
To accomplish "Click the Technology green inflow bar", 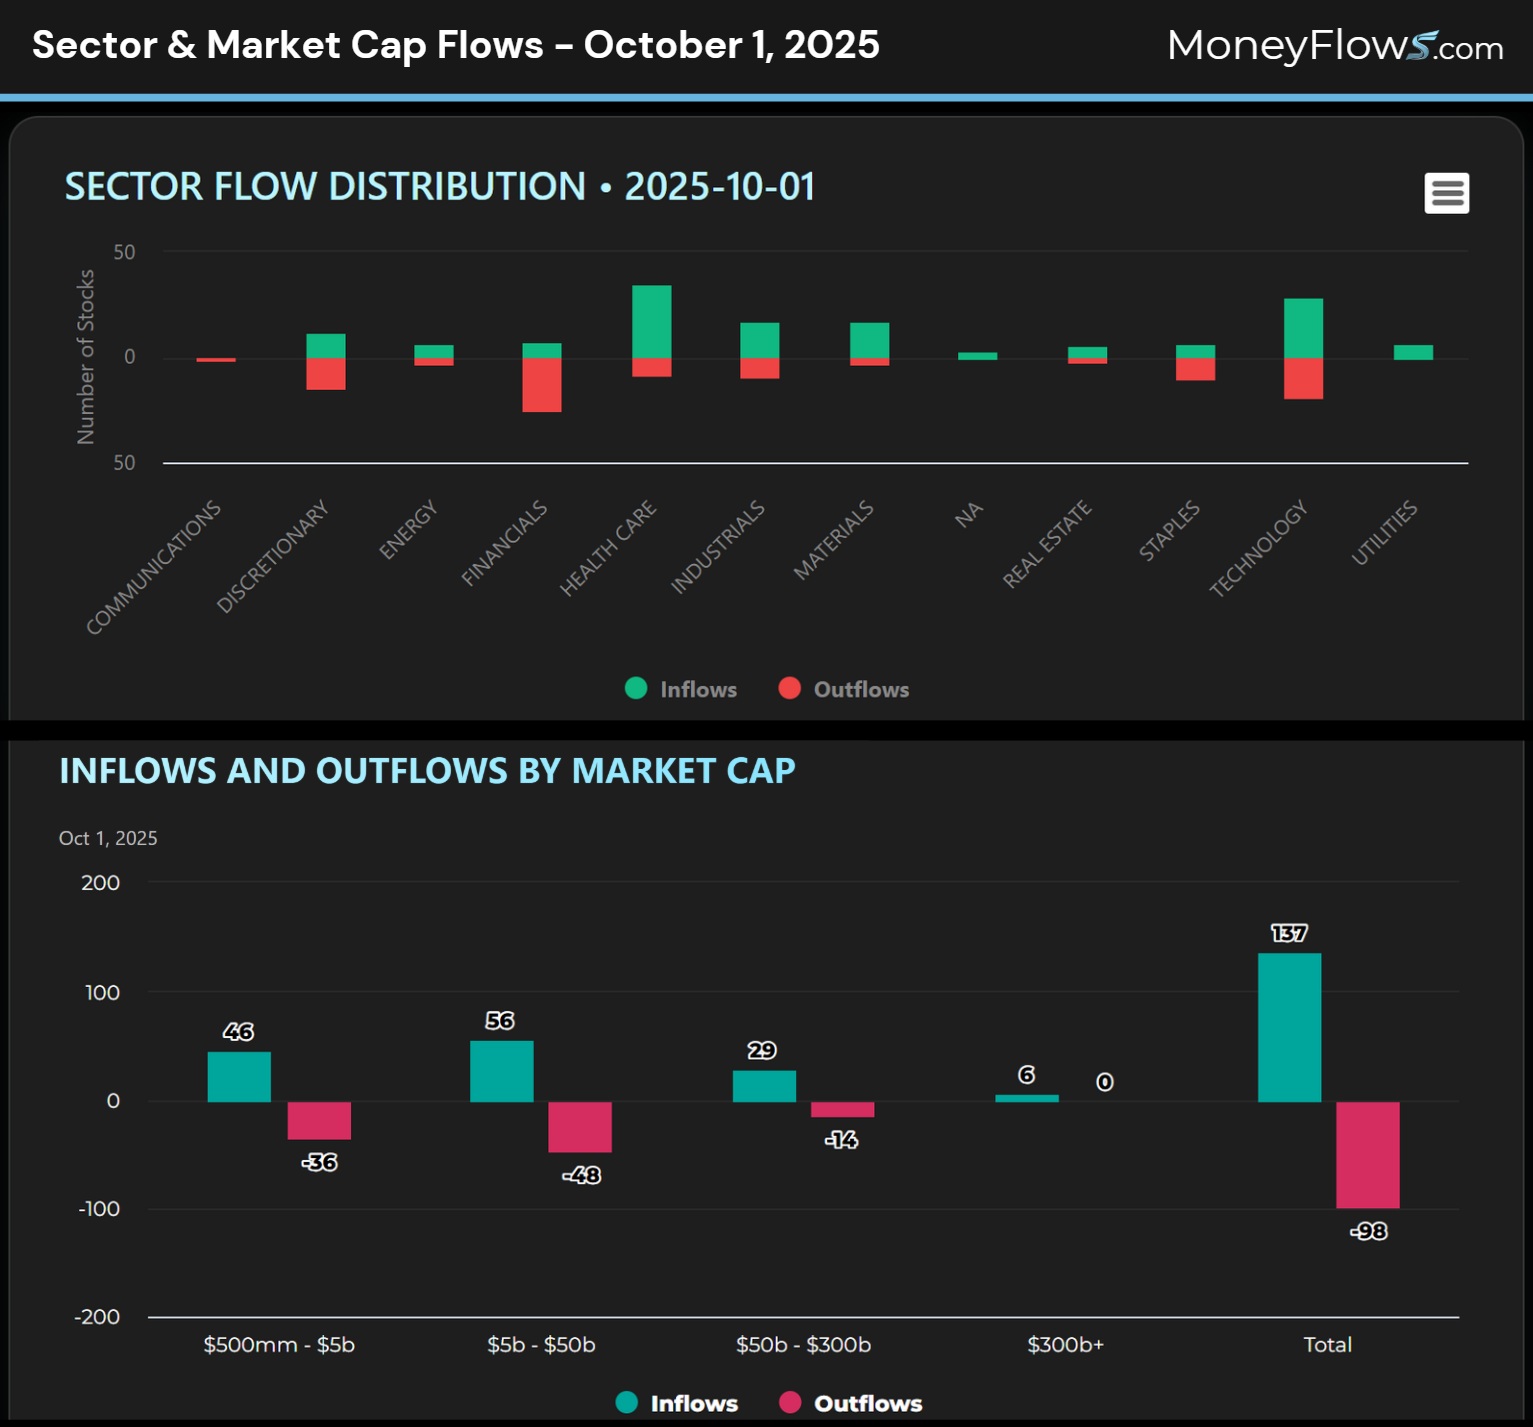I will click(1303, 328).
